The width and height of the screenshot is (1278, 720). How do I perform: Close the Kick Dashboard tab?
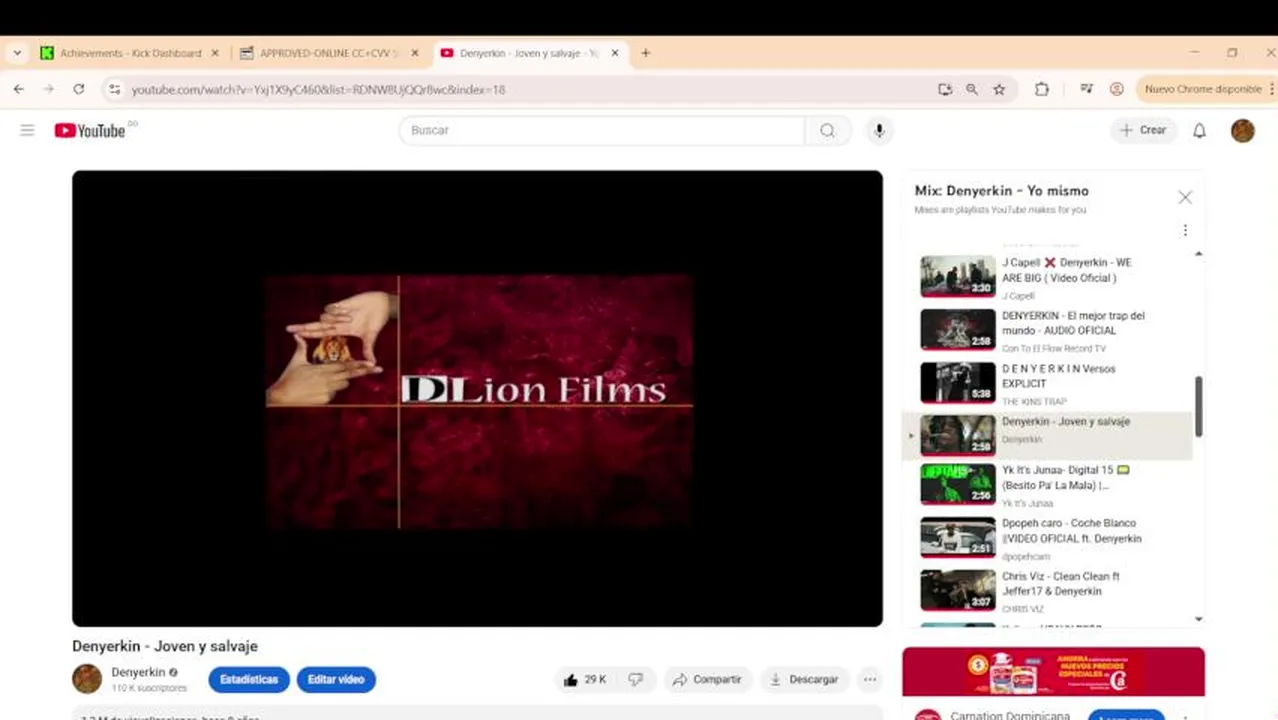click(x=215, y=53)
